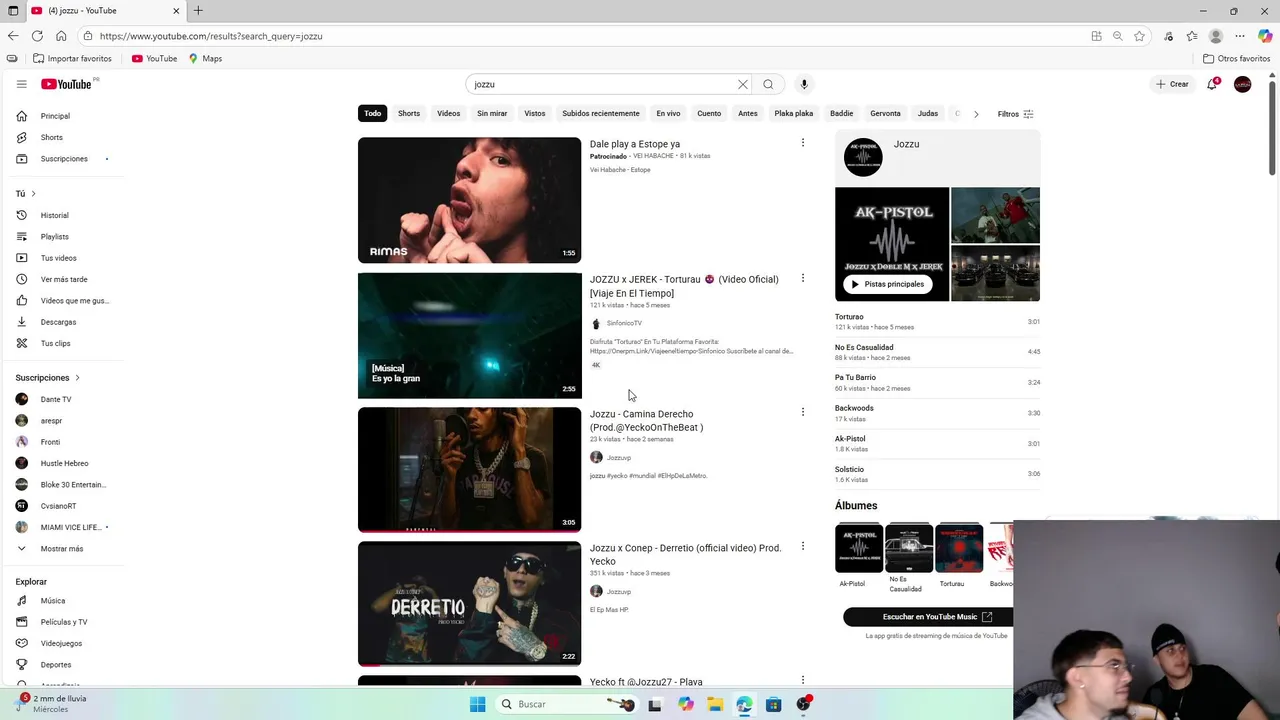Select the Todo filter chip

coord(372,113)
